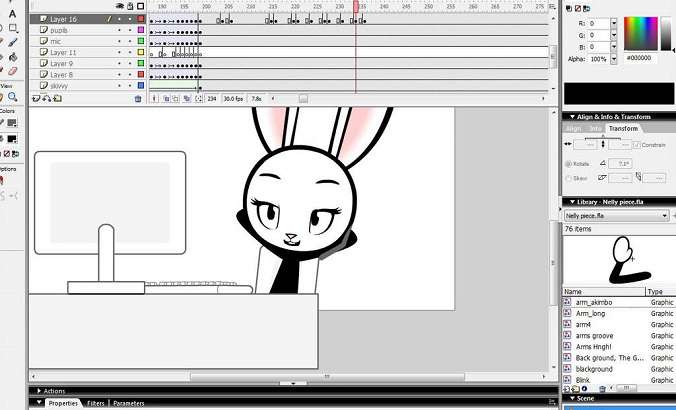Click magenta outline square of pupils layer
The image size is (676, 410).
pos(141,30)
